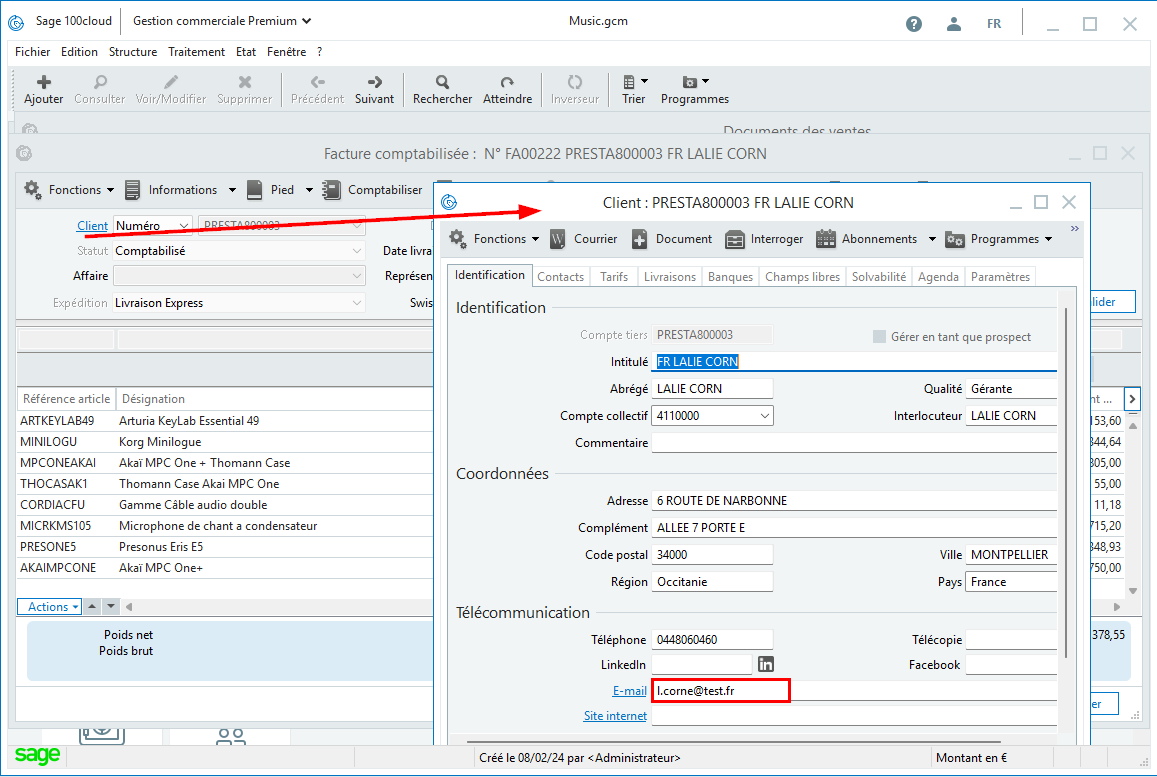Image resolution: width=1157 pixels, height=777 pixels.
Task: Open the Rechercher magnifier tool
Action: coord(442,82)
